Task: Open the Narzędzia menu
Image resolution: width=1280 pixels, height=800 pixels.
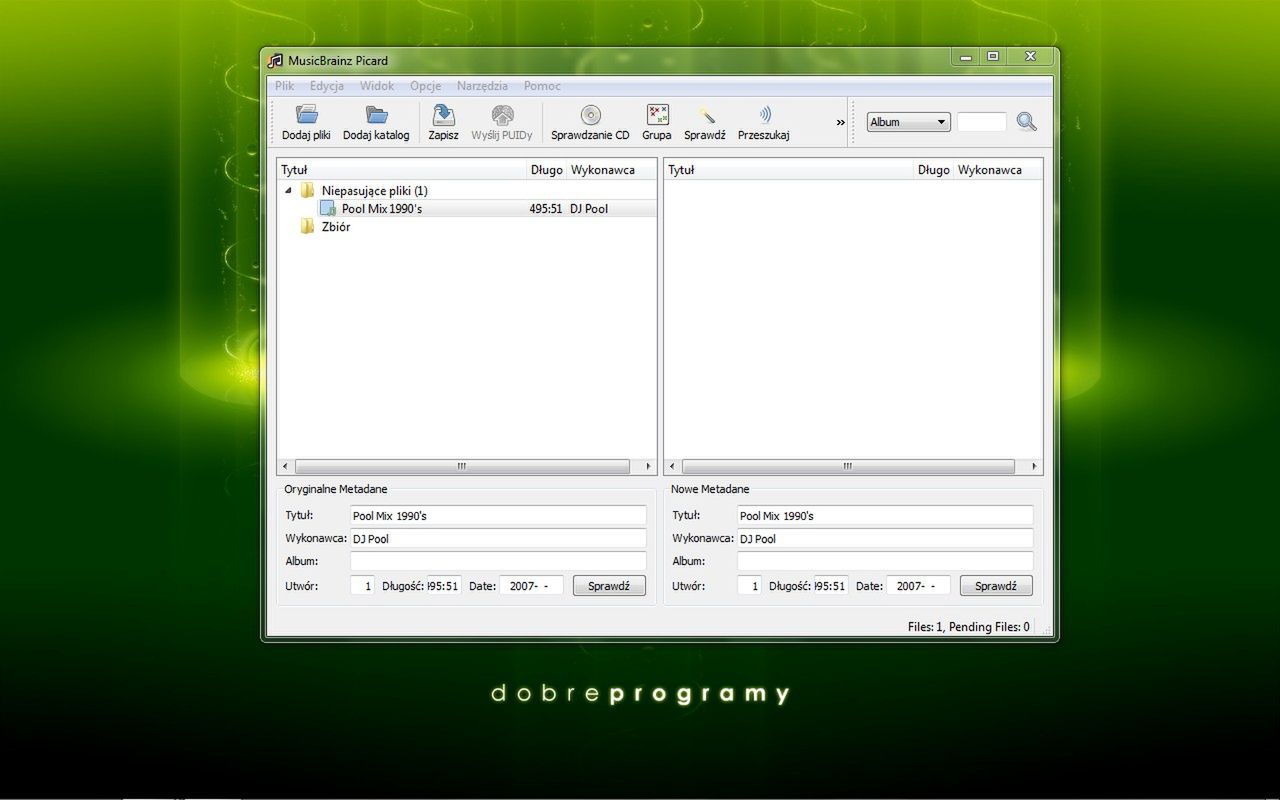Action: click(x=483, y=86)
